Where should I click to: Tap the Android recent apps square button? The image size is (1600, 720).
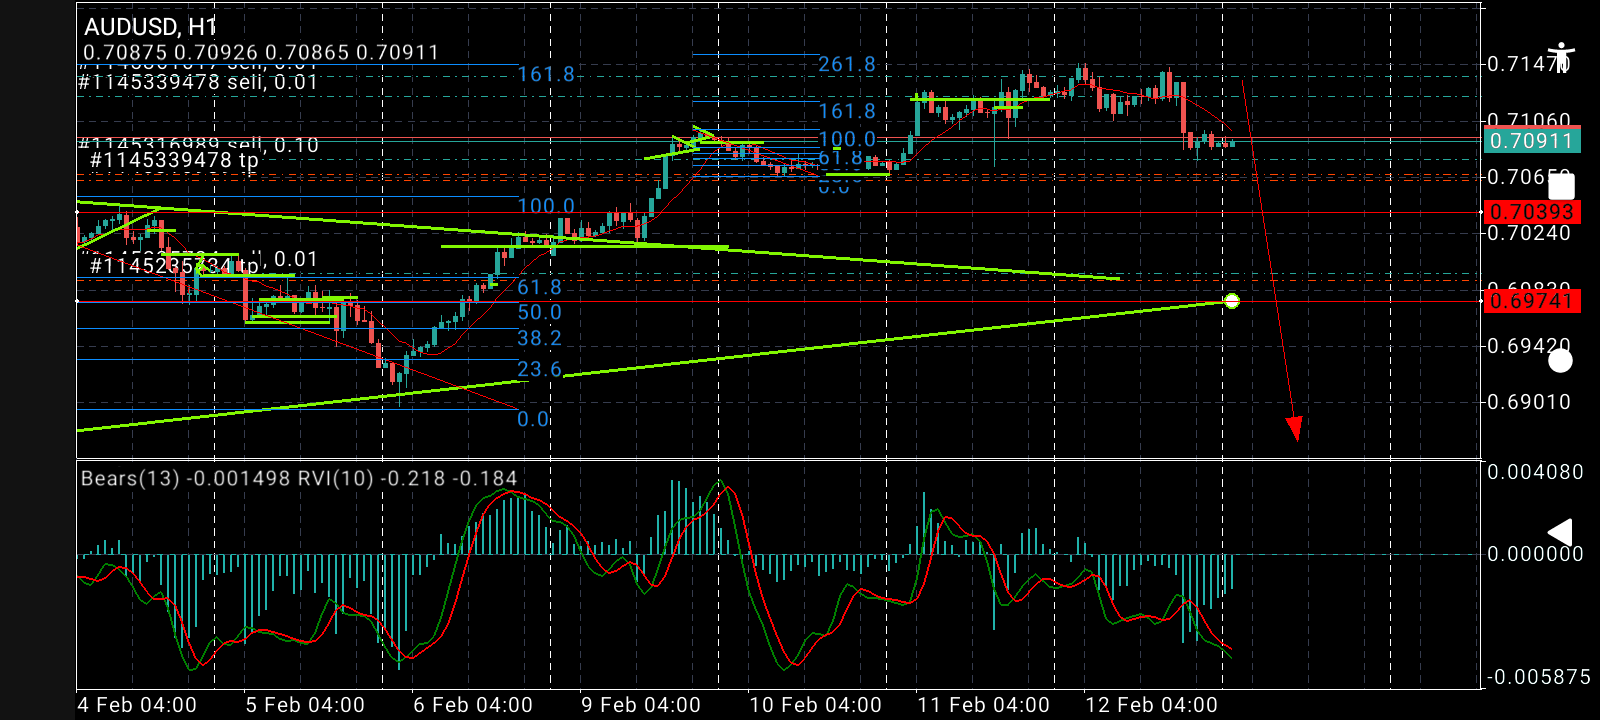1561,187
